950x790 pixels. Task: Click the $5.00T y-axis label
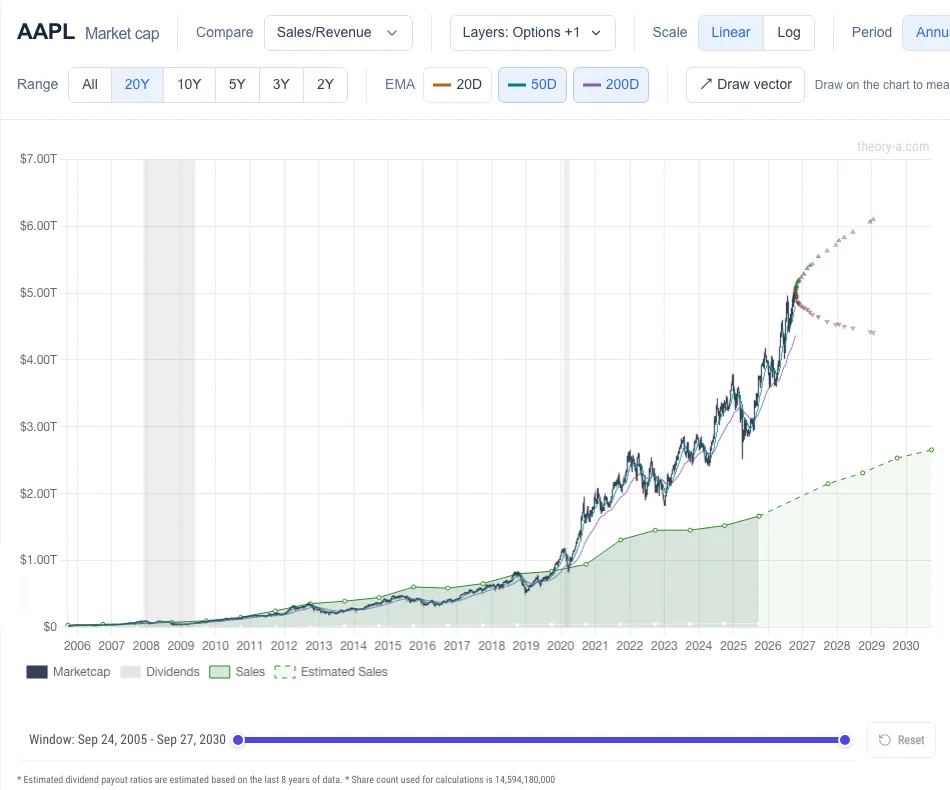click(38, 293)
